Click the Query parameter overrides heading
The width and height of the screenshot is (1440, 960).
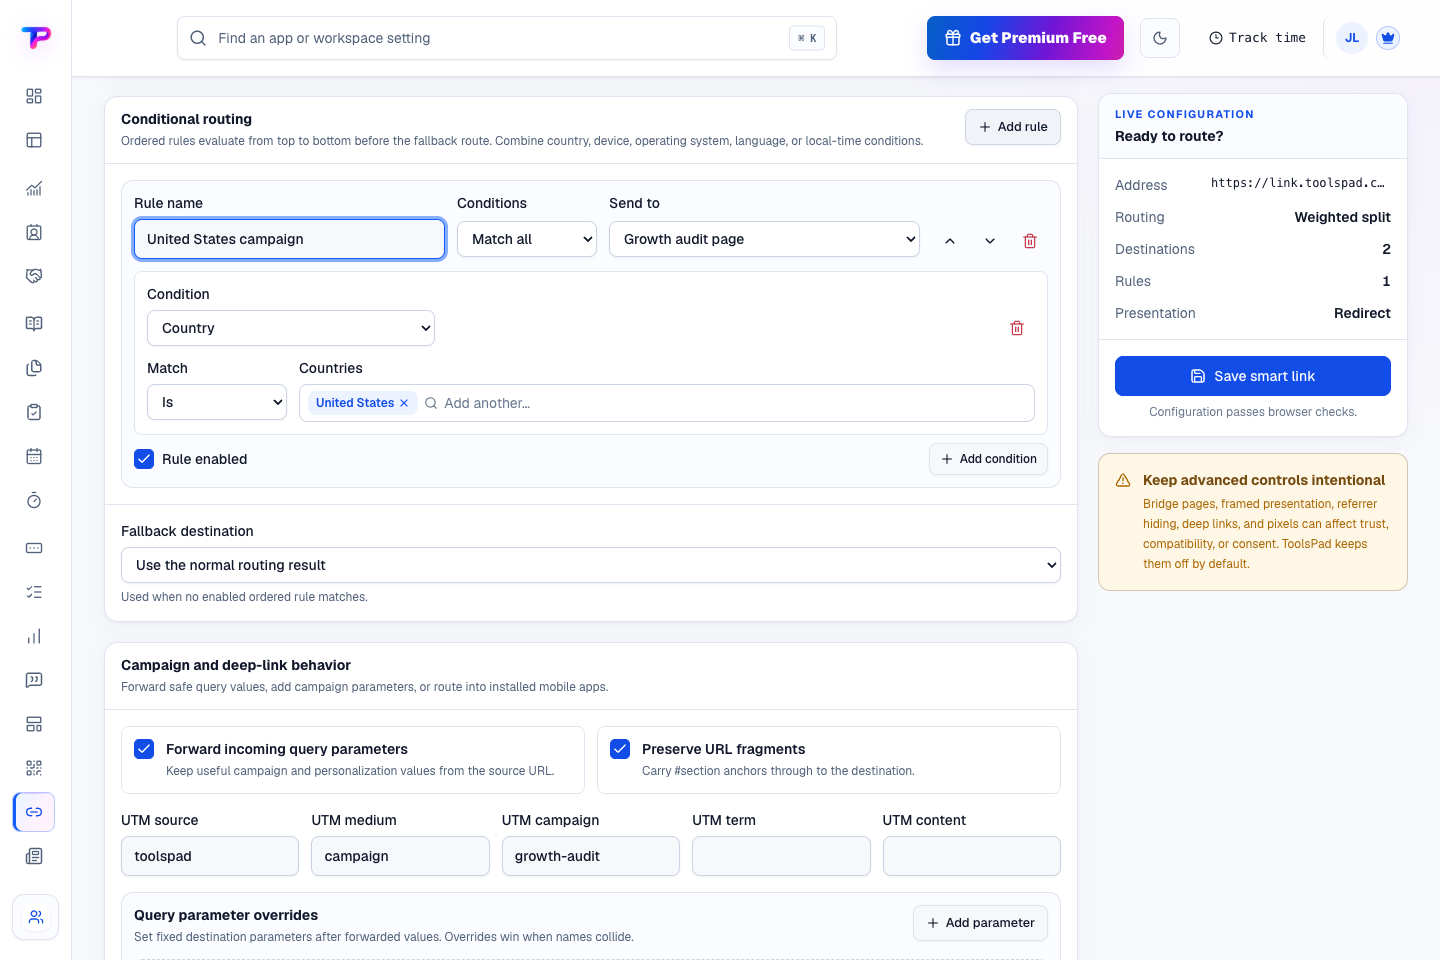[x=226, y=915]
